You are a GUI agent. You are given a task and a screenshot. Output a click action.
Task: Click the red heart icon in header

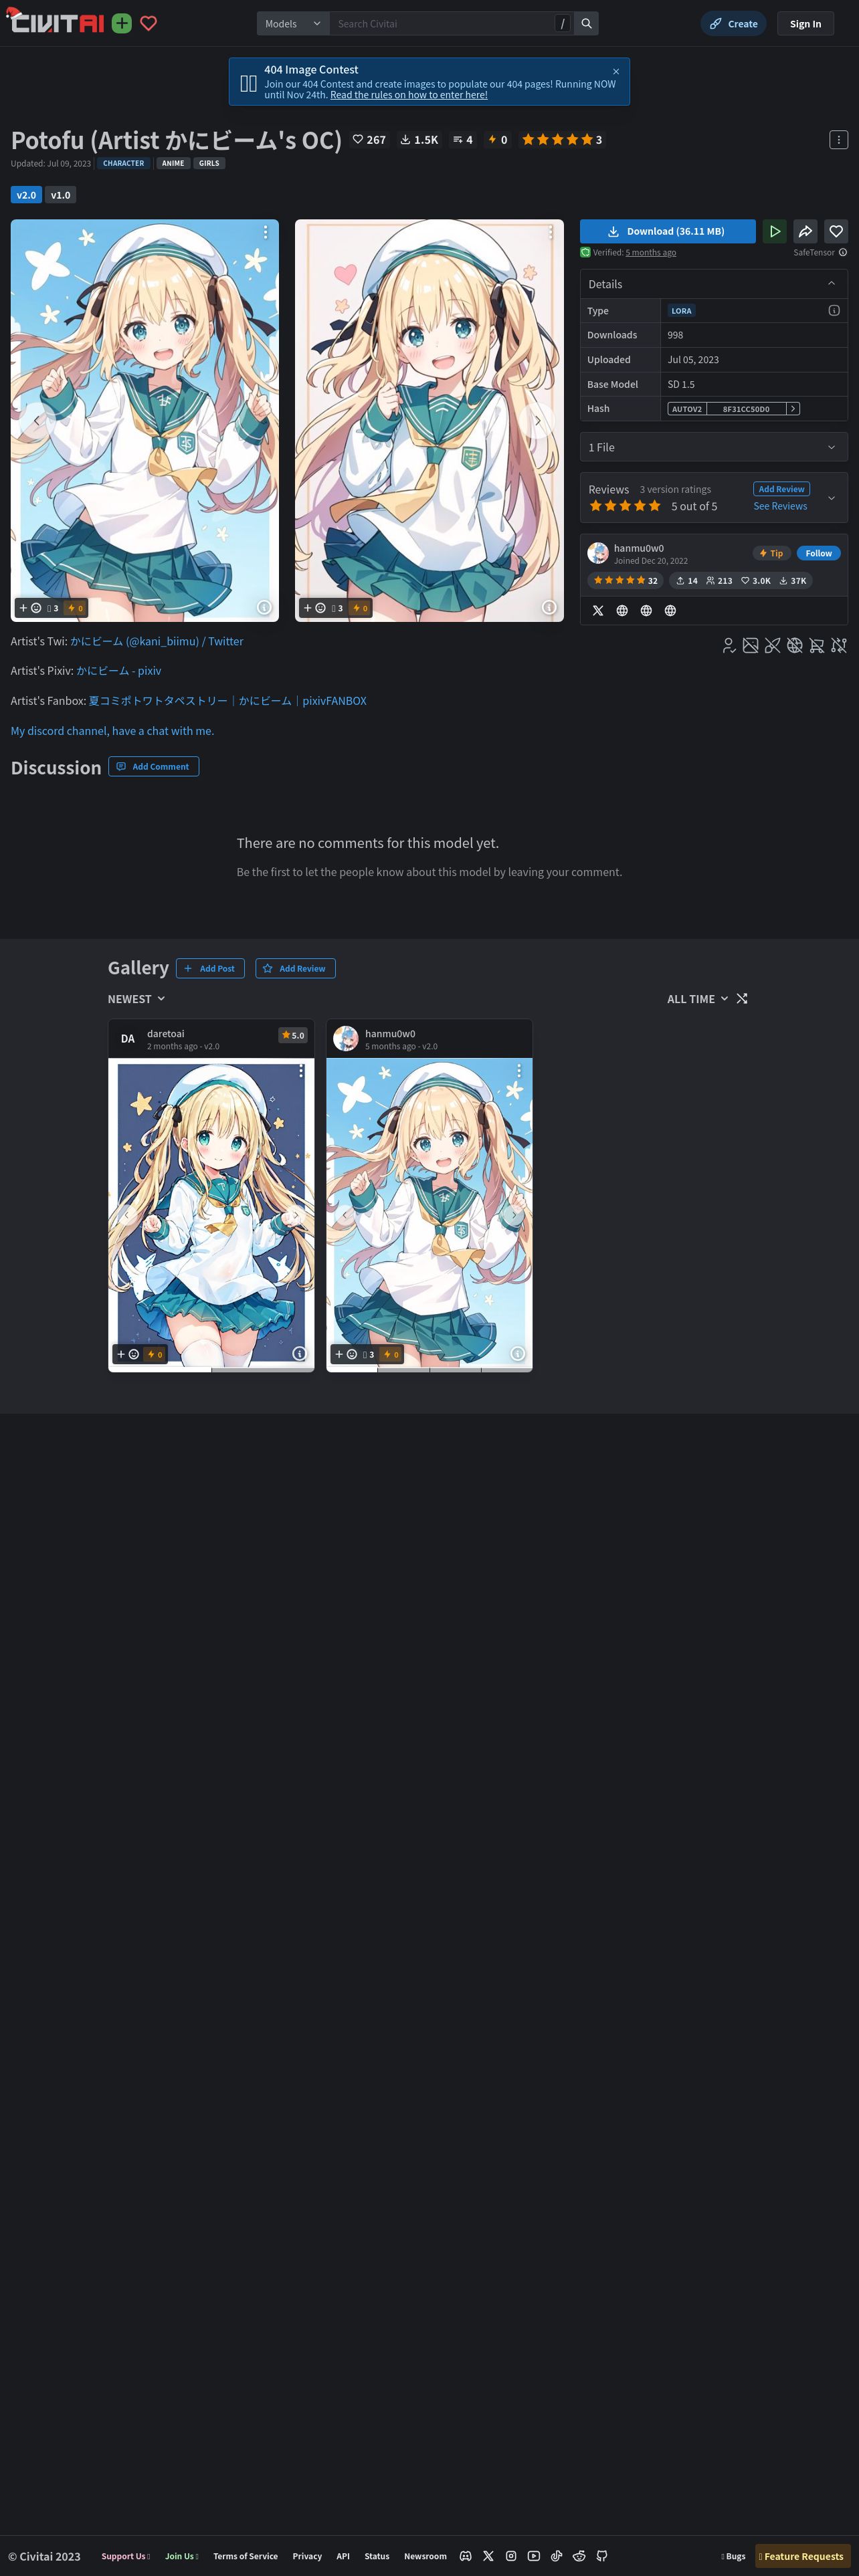tap(148, 23)
